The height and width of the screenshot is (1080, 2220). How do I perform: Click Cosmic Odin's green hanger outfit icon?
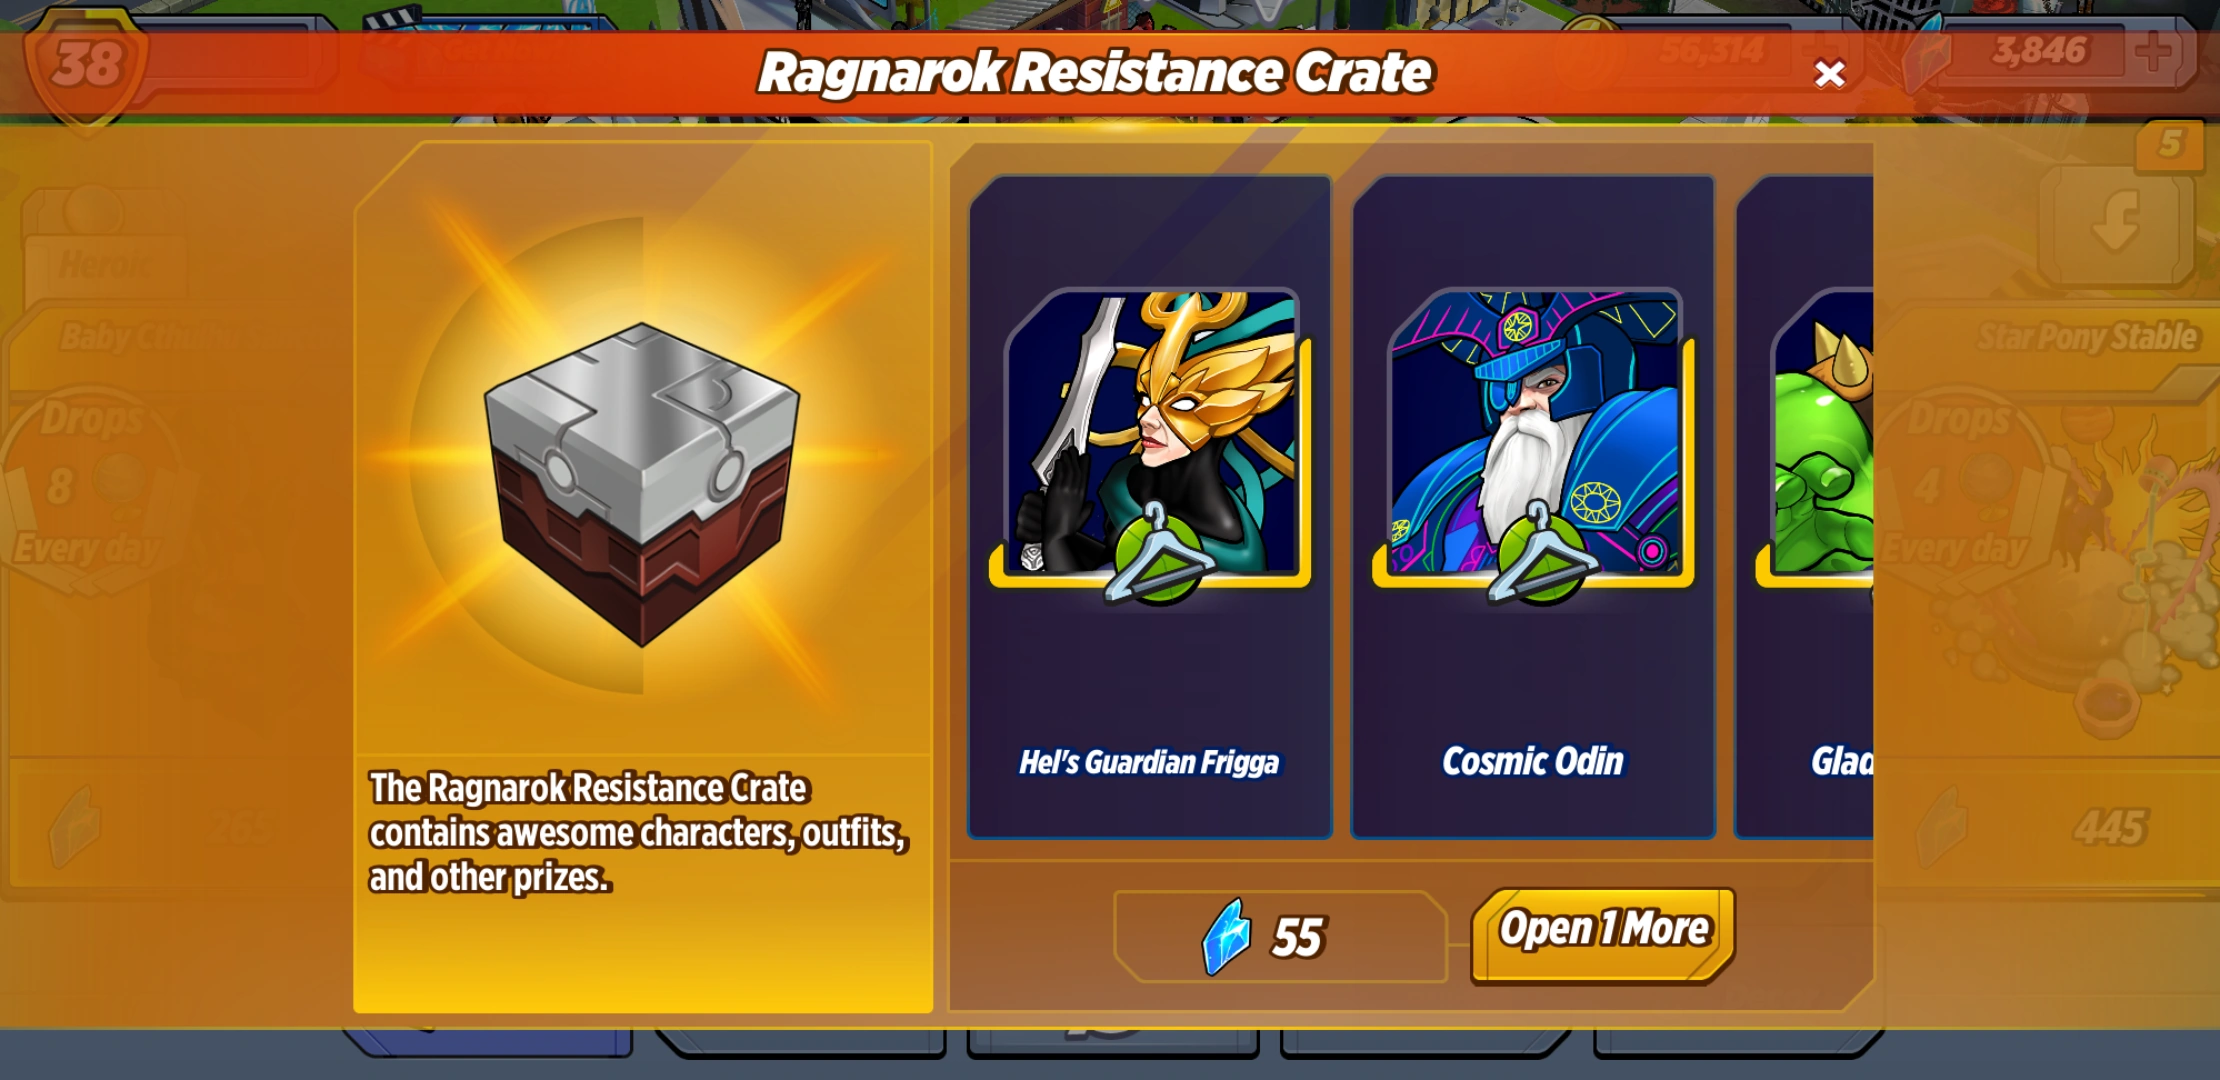coord(1541,554)
